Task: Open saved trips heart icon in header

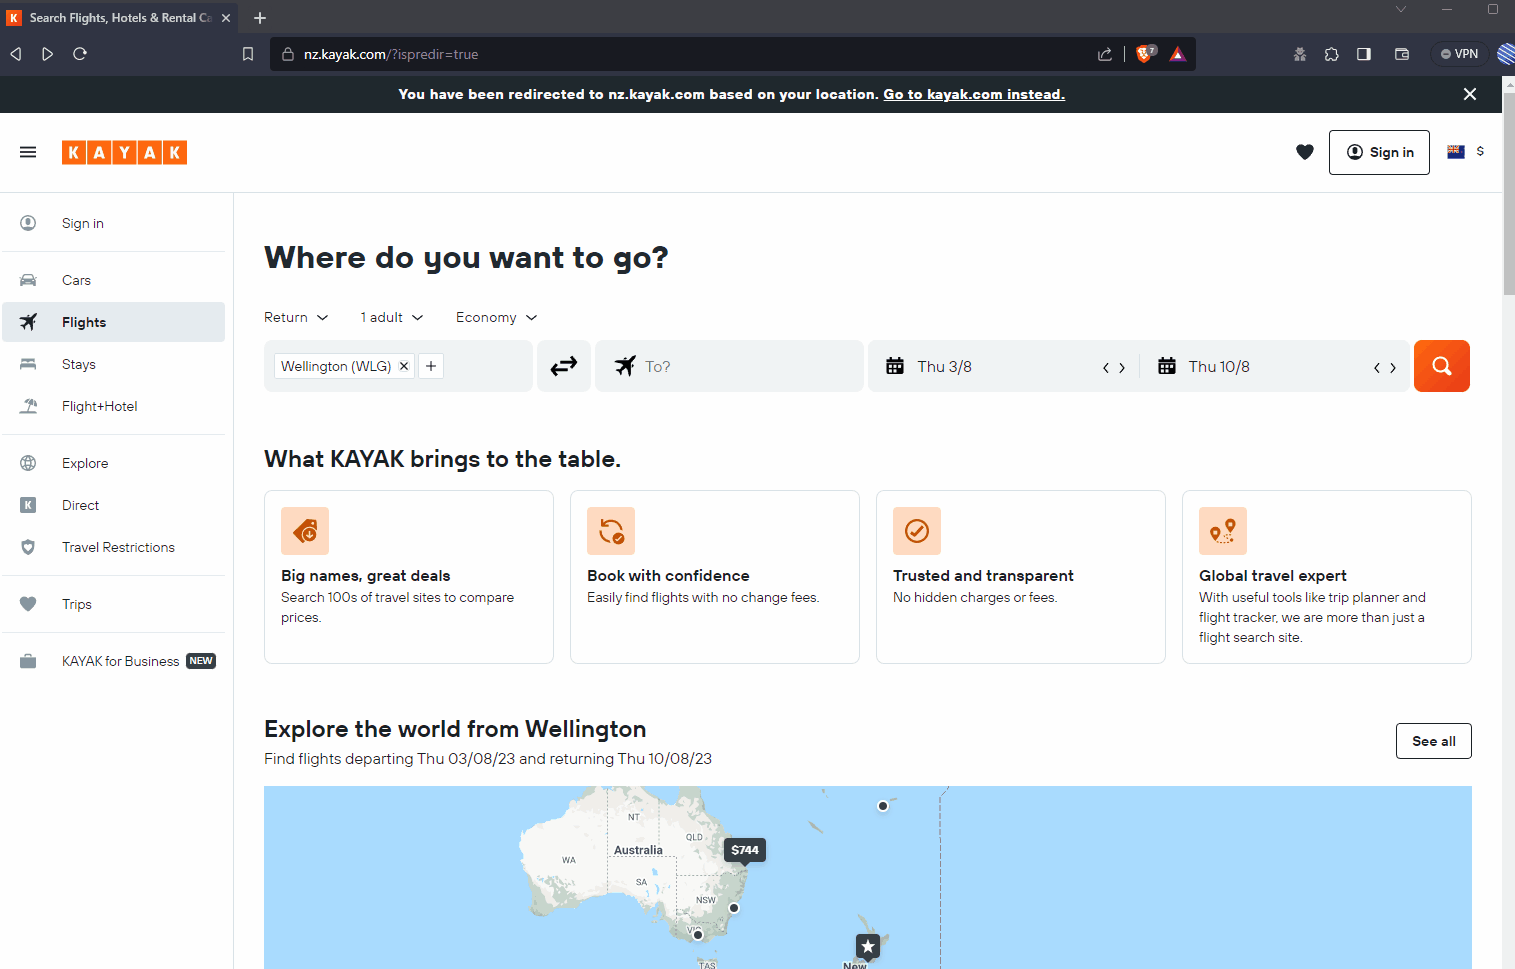Action: click(x=1305, y=152)
